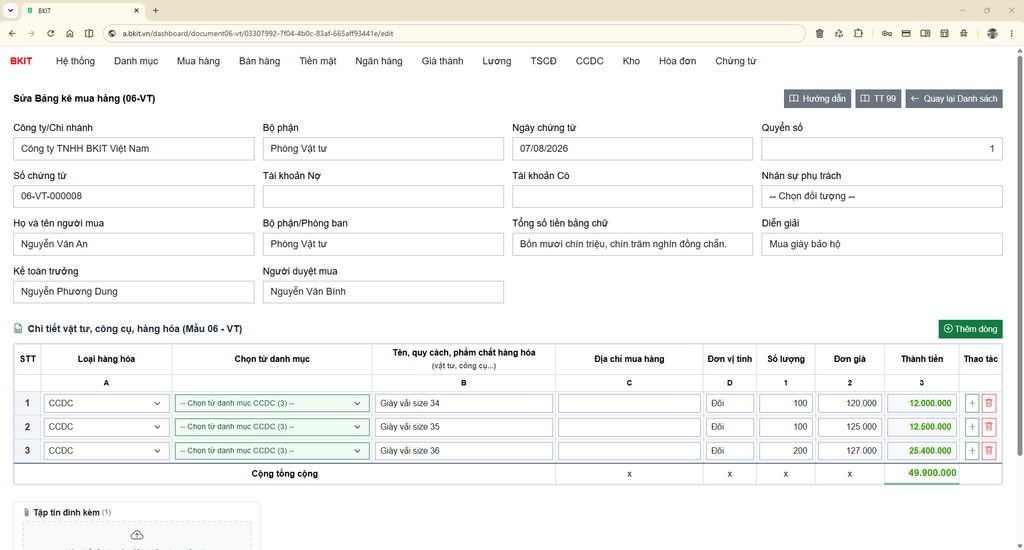Add a row after Giày vải size 36
Viewport: 1024px width, 550px height.
pyautogui.click(x=972, y=451)
